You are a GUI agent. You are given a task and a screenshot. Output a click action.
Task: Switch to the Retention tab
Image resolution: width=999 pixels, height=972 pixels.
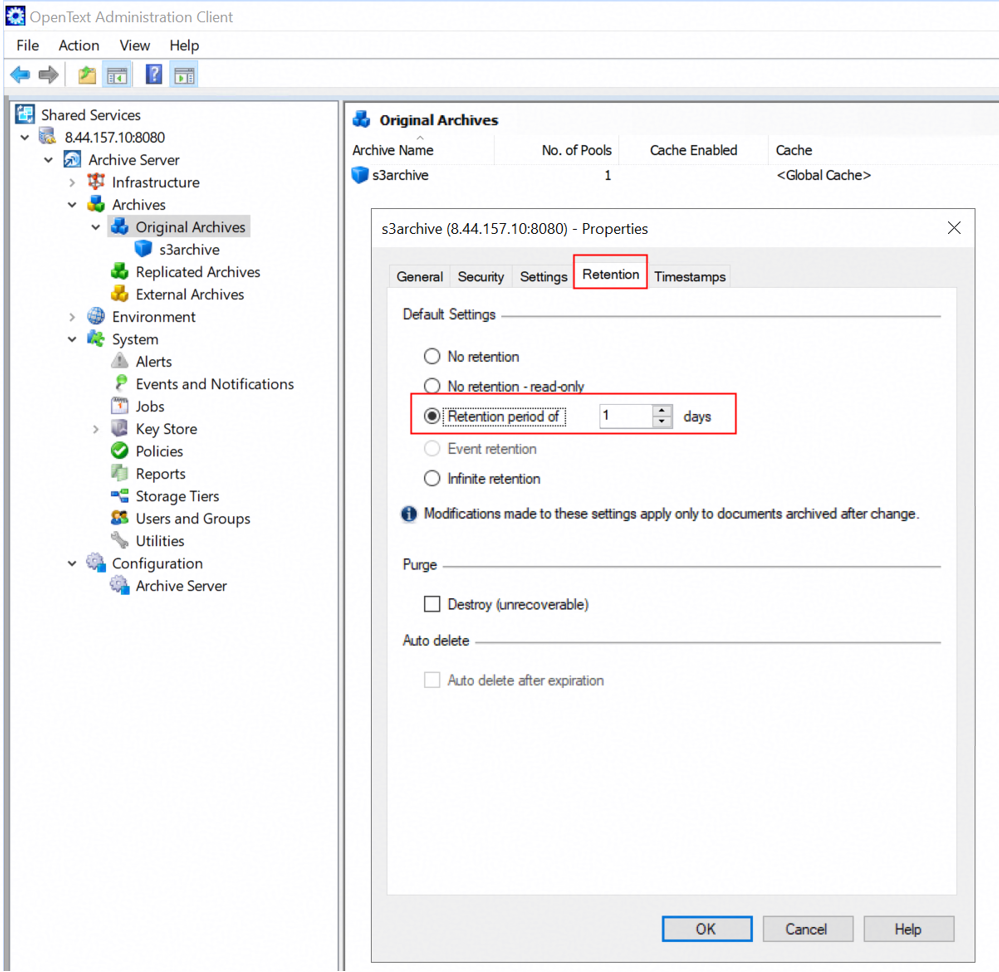(610, 274)
